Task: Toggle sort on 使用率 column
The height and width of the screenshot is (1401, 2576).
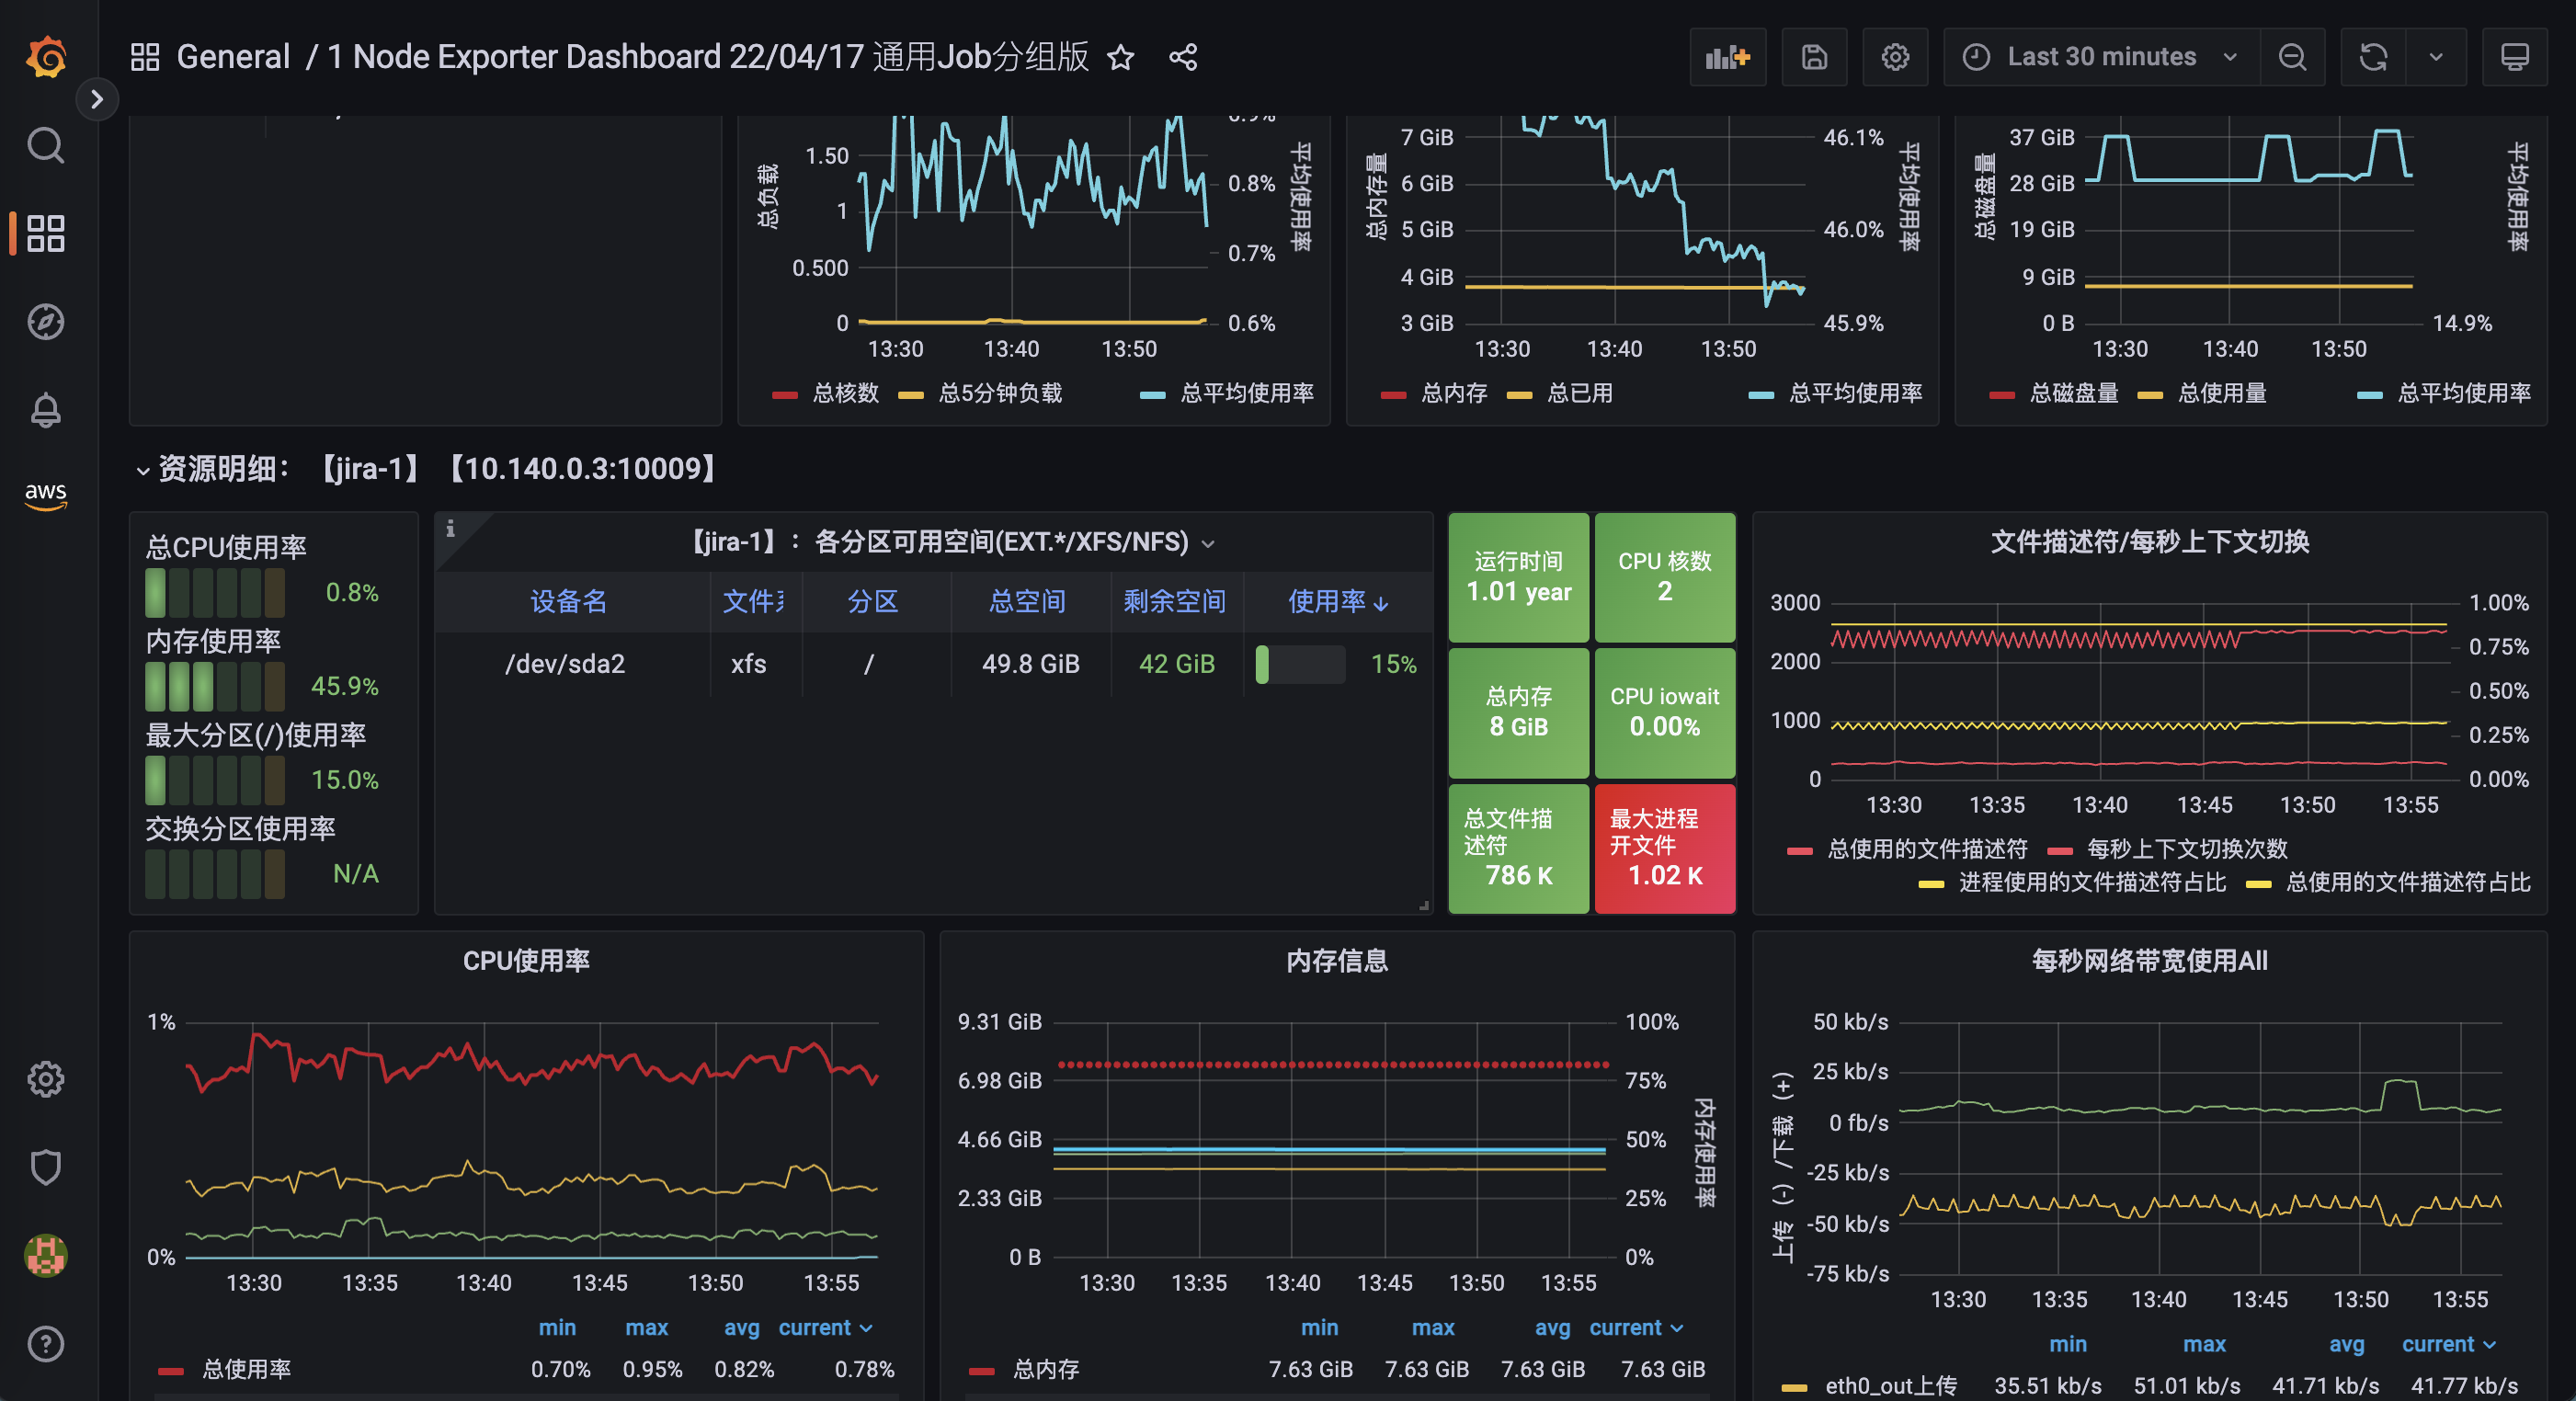Action: [1337, 601]
